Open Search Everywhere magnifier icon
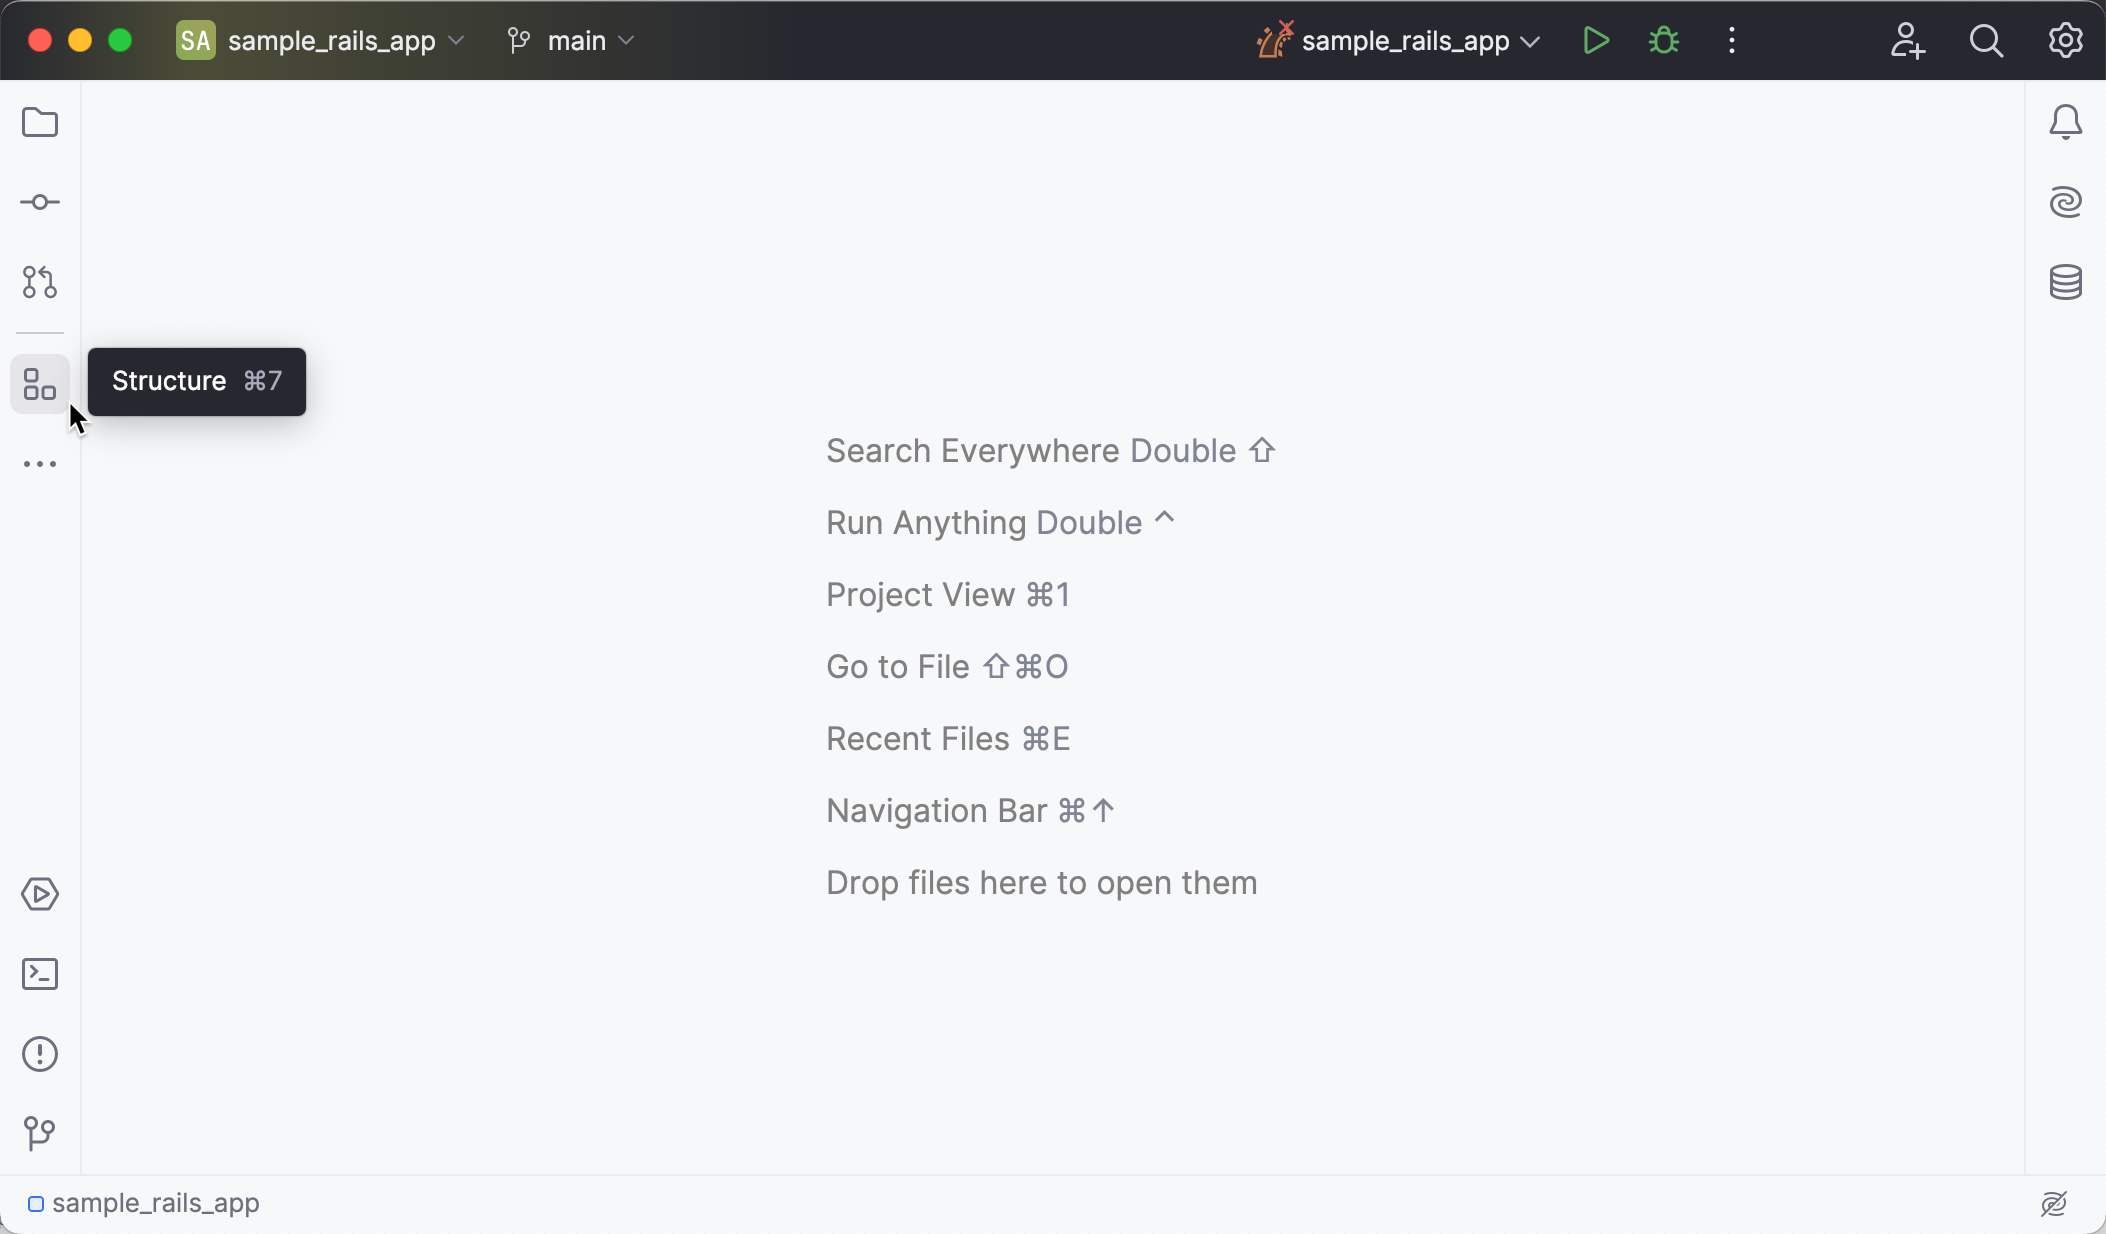The width and height of the screenshot is (2106, 1234). pyautogui.click(x=1986, y=41)
